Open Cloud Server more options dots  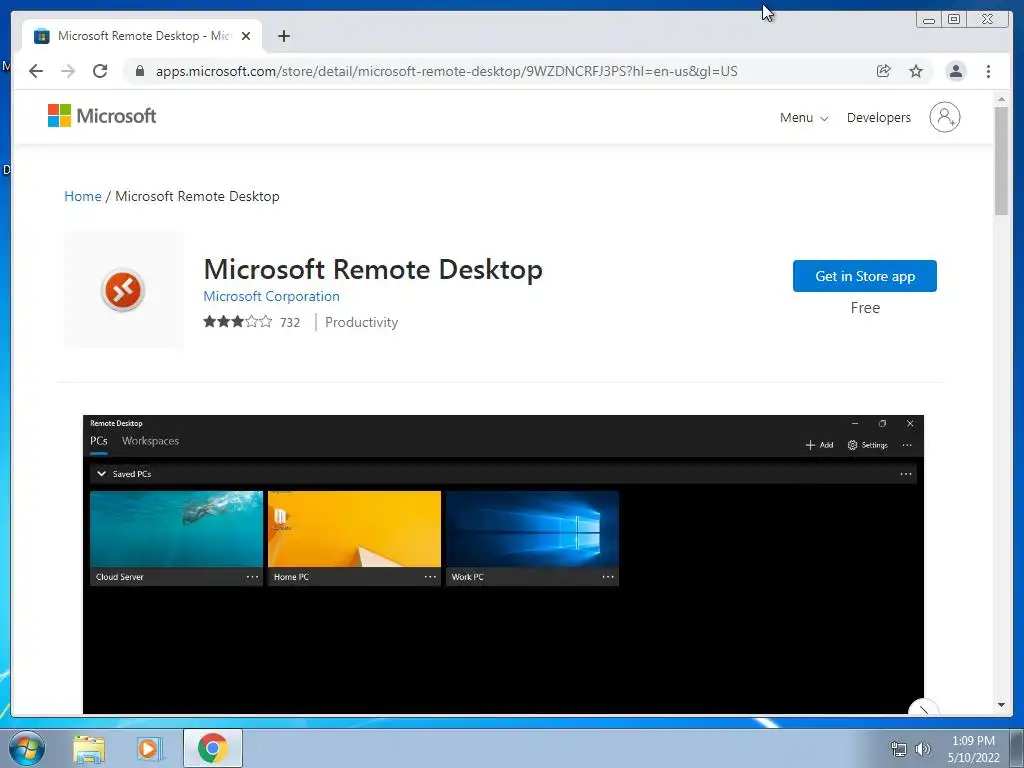pos(252,577)
